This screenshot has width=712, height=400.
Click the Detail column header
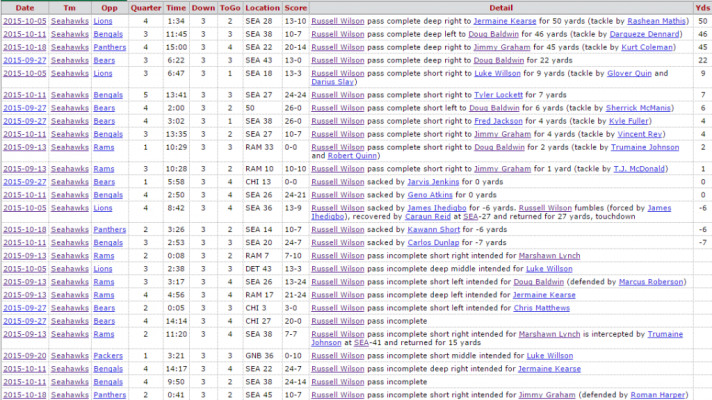[x=501, y=8]
